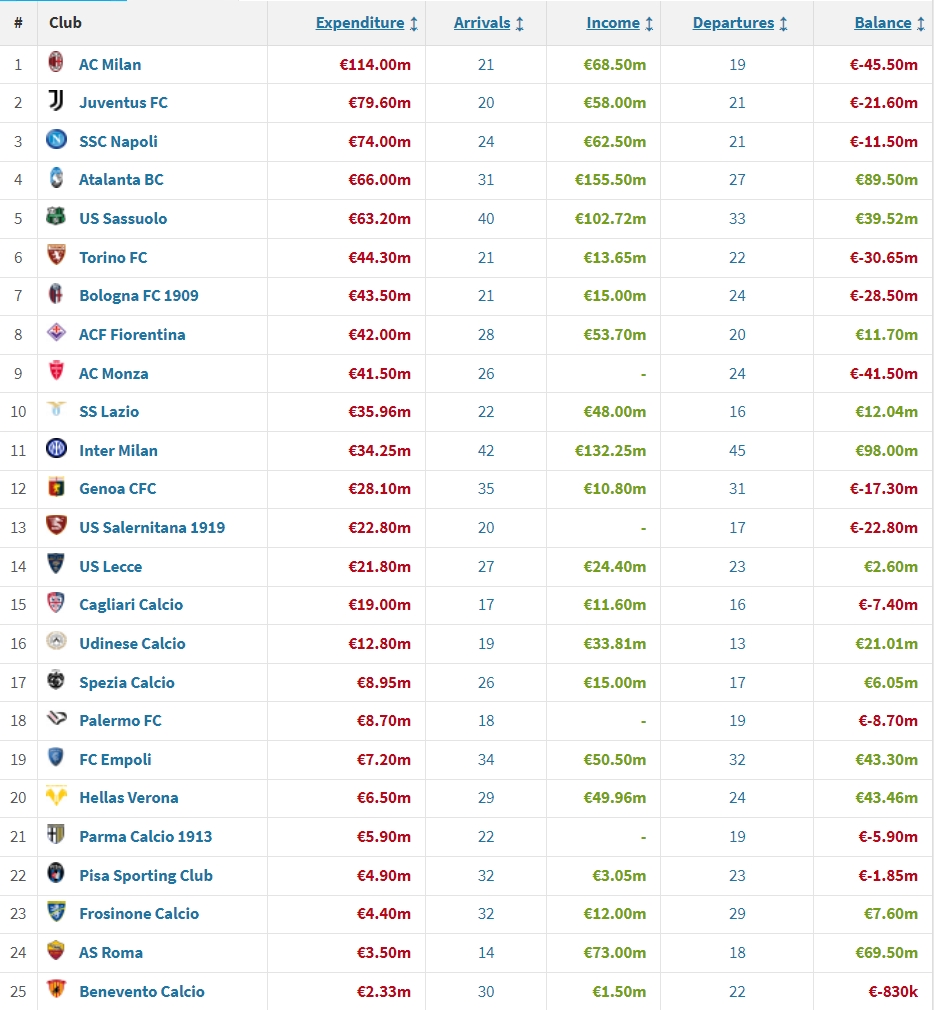Click the AS Roma crest icon
The width and height of the screenshot is (934, 1010).
tap(56, 951)
